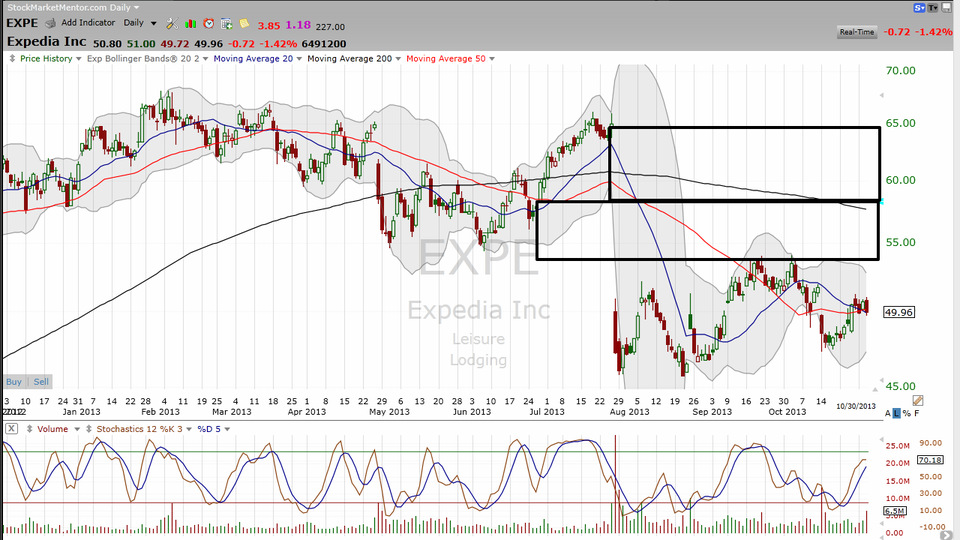The height and width of the screenshot is (540, 960).
Task: Click the layout window icon at top right
Action: [947, 7]
